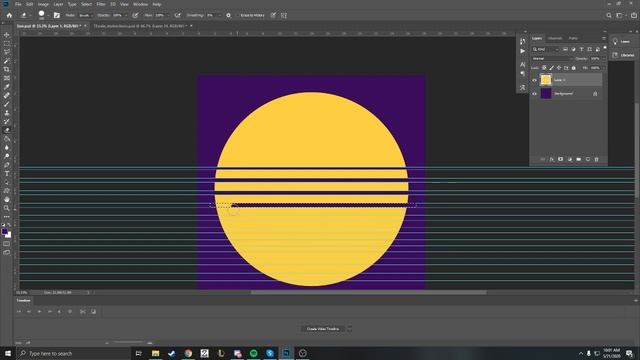This screenshot has height=360, width=640.
Task: Open the History panel icon
Action: pos(522,41)
